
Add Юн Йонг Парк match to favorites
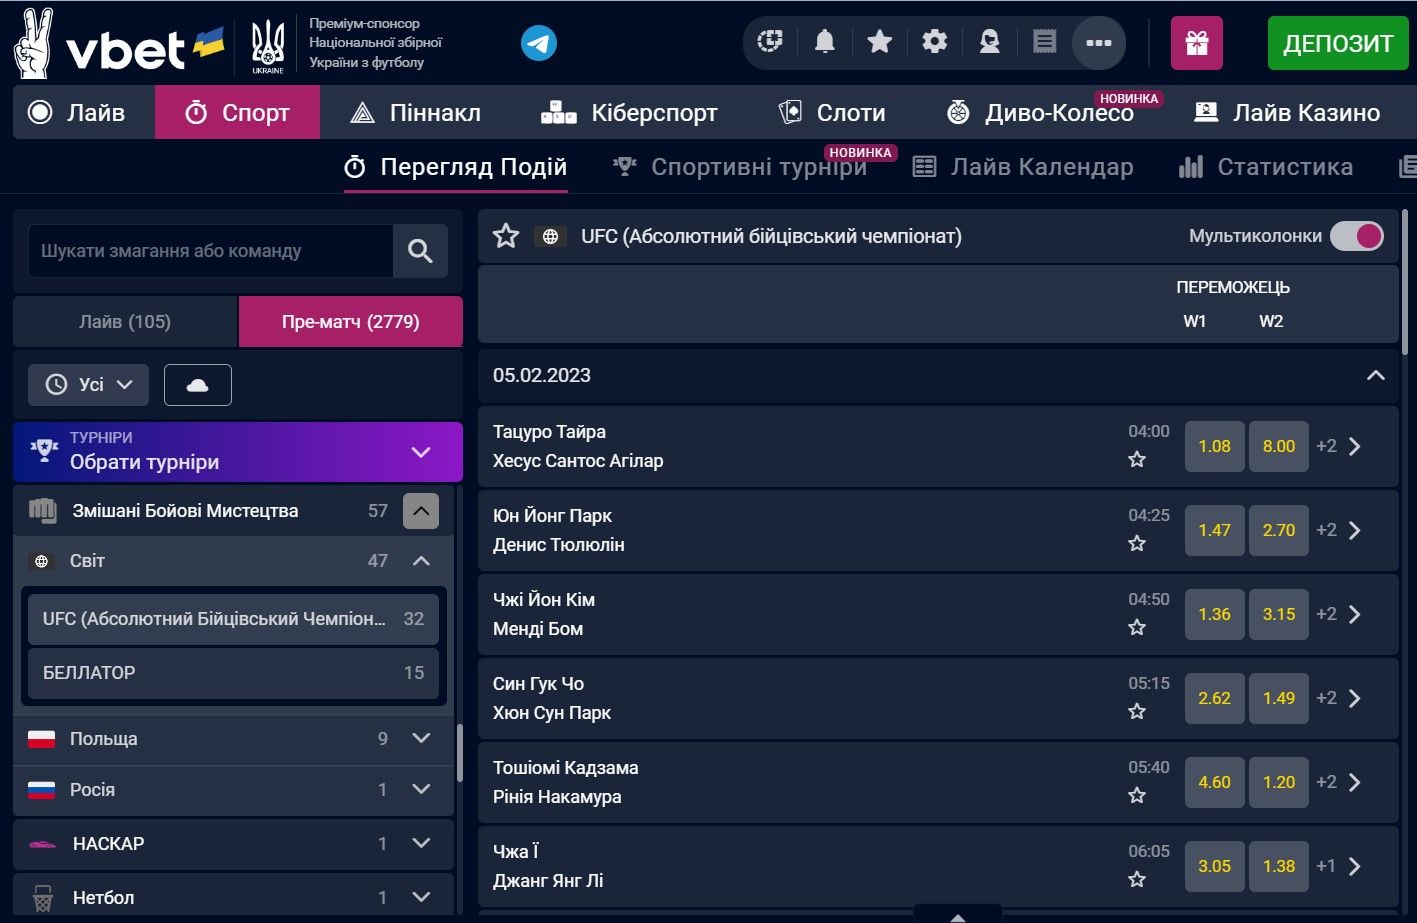click(1137, 544)
